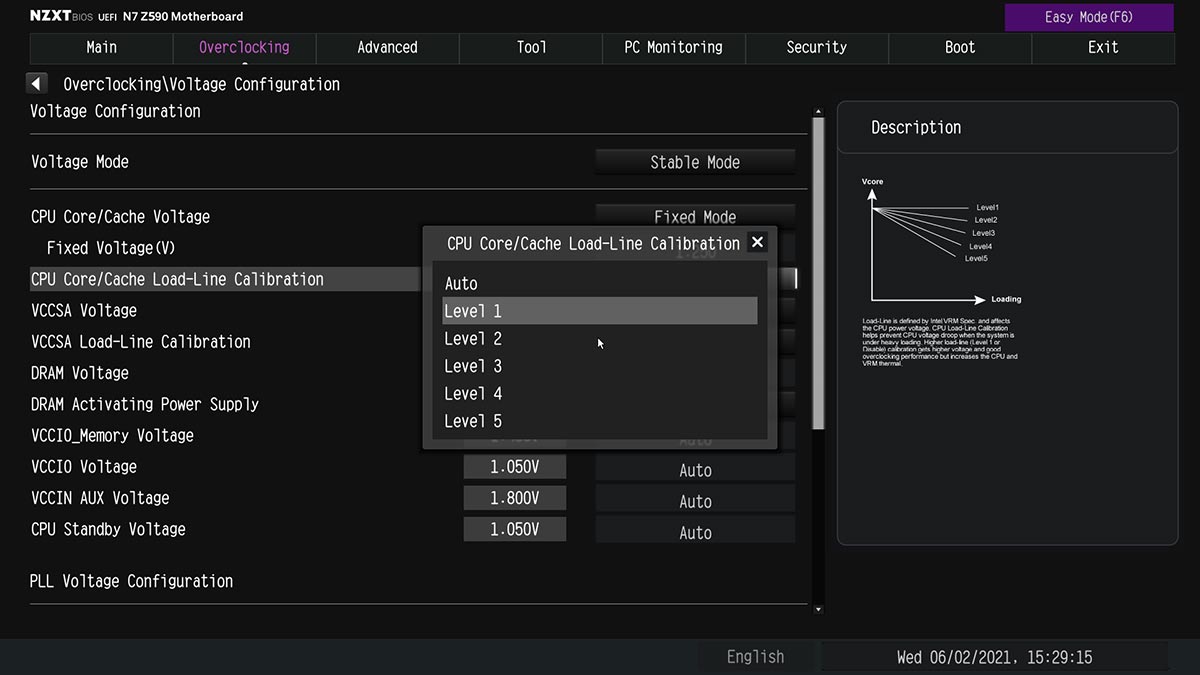Open the Advanced tab

(x=387, y=47)
